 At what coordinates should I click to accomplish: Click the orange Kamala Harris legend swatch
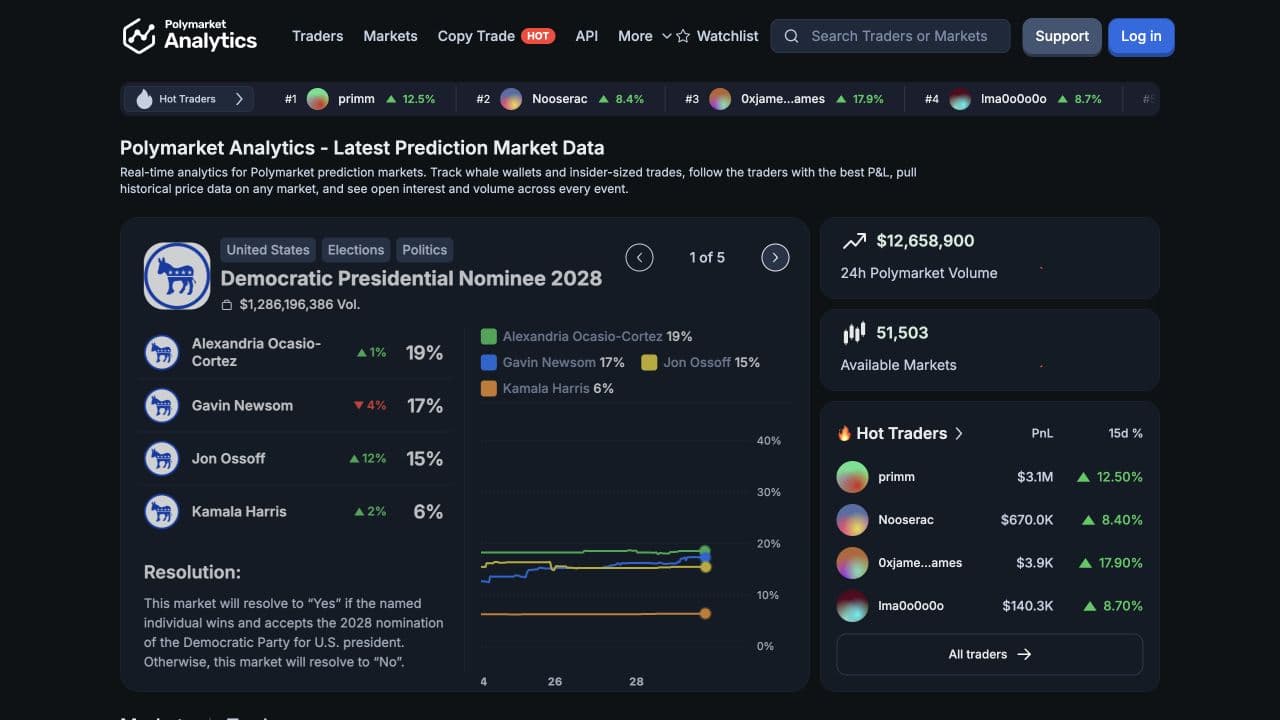pos(488,388)
